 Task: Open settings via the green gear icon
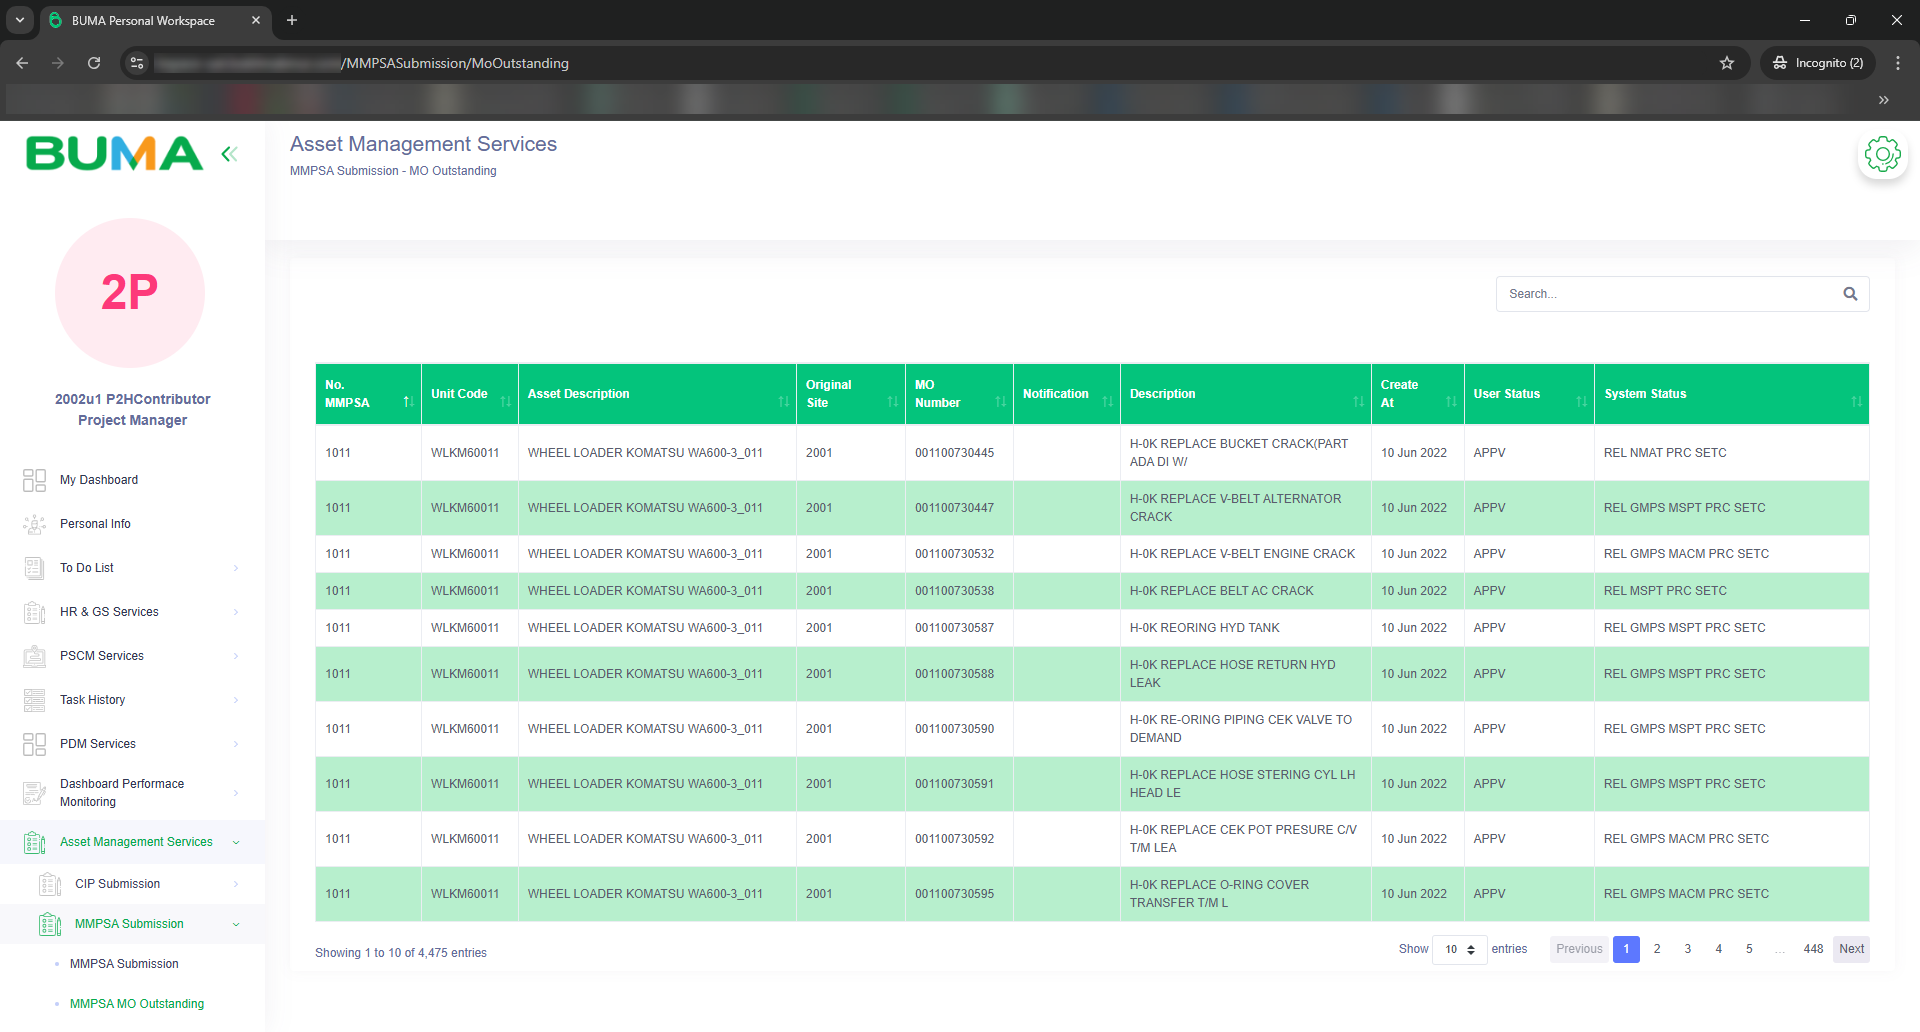(x=1882, y=155)
